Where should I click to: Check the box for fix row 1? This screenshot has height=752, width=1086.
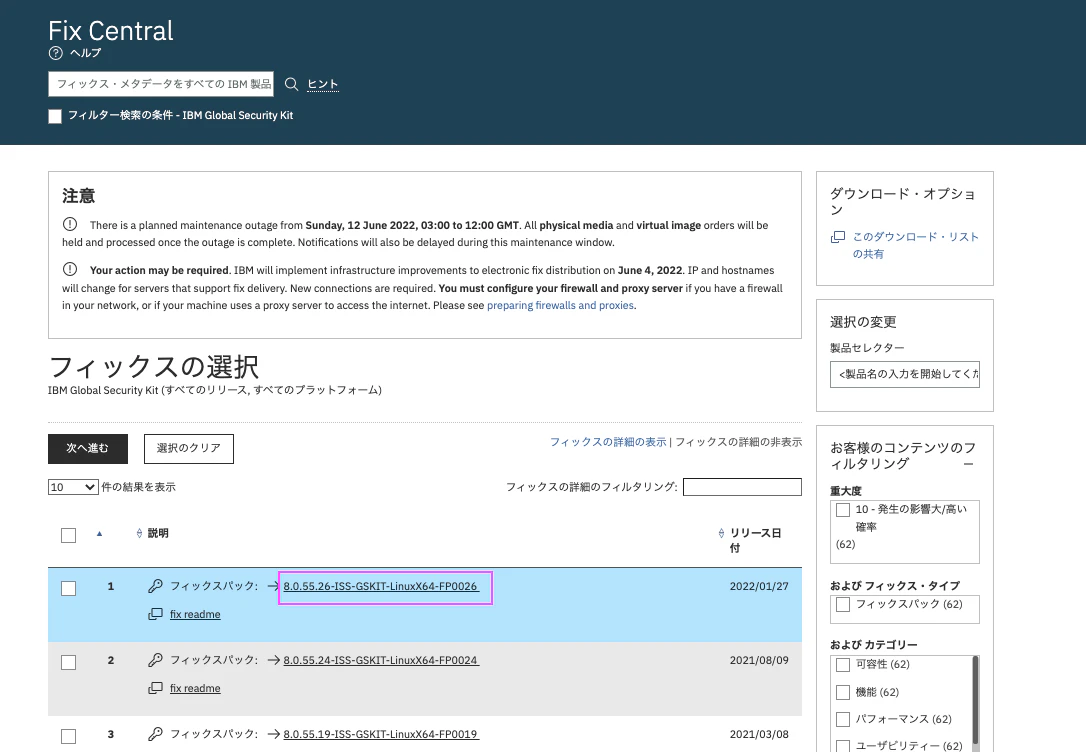pos(69,589)
